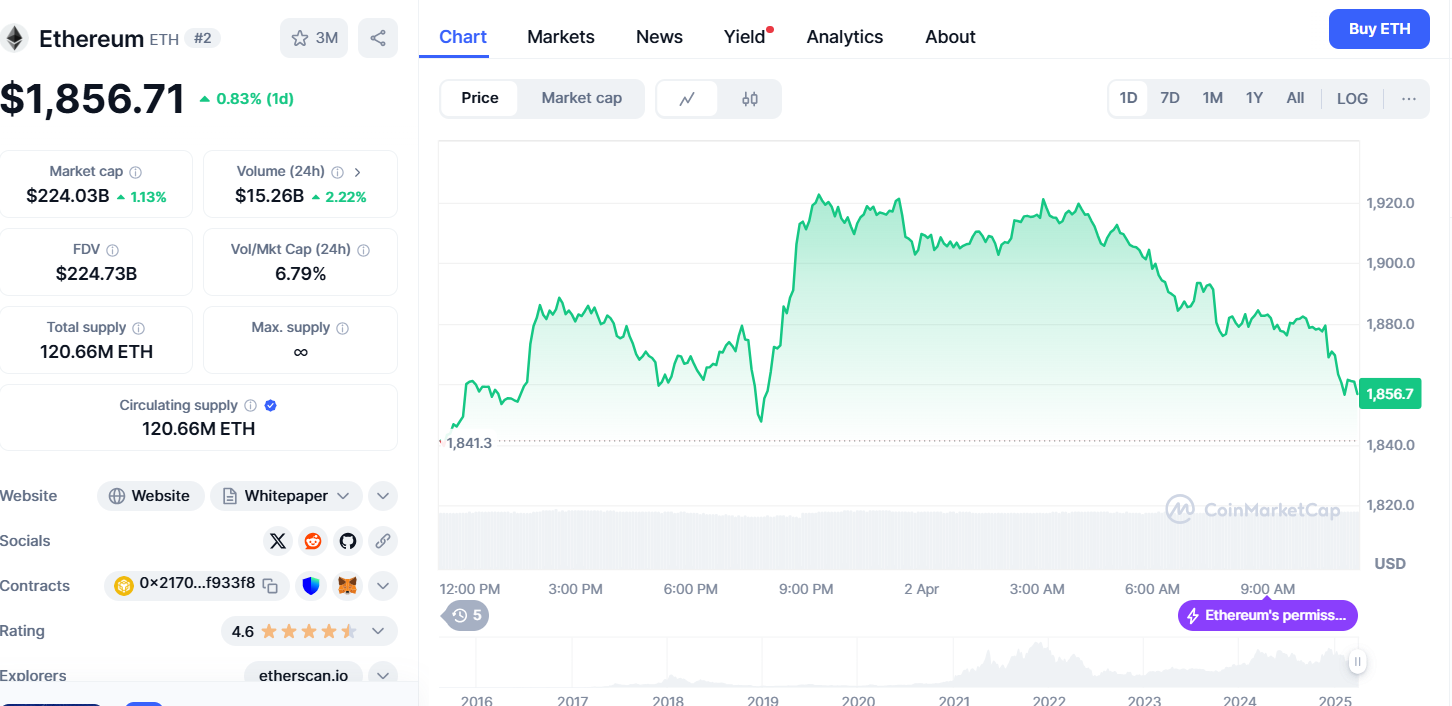Open the Analytics tab
The image size is (1452, 706).
pos(844,37)
